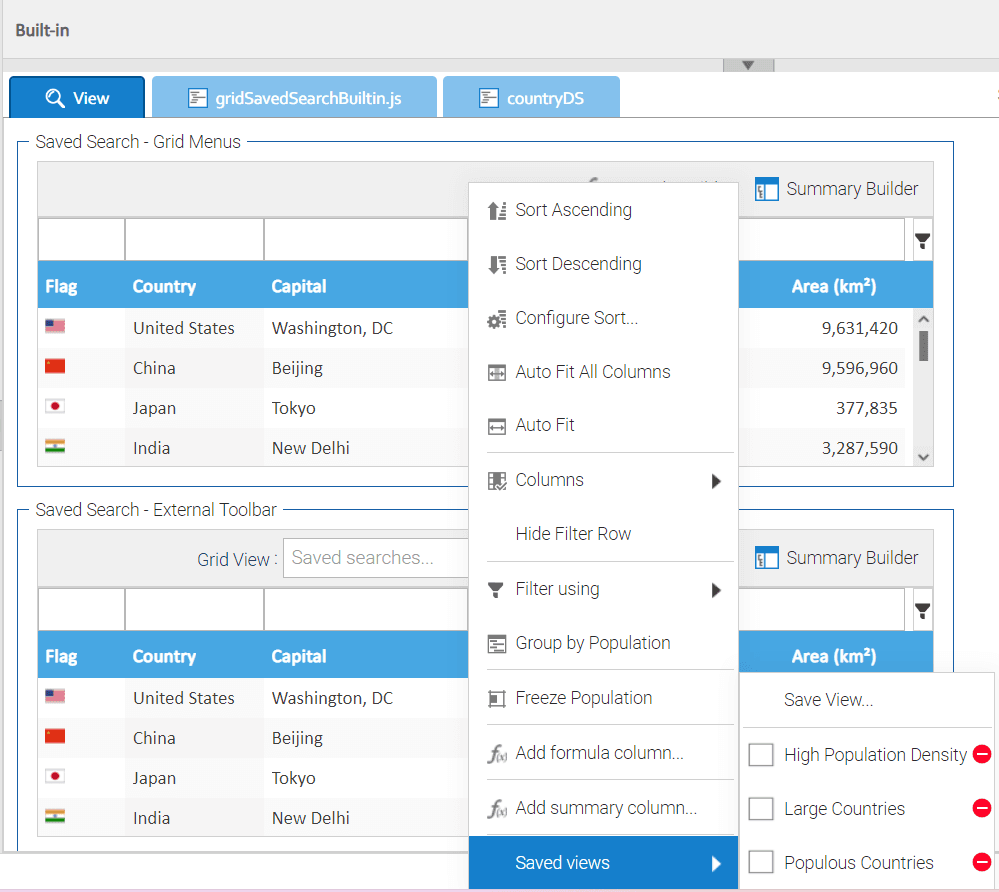Click the Japan flag in the External Toolbar grid
The height and width of the screenshot is (892, 999).
pos(55,776)
